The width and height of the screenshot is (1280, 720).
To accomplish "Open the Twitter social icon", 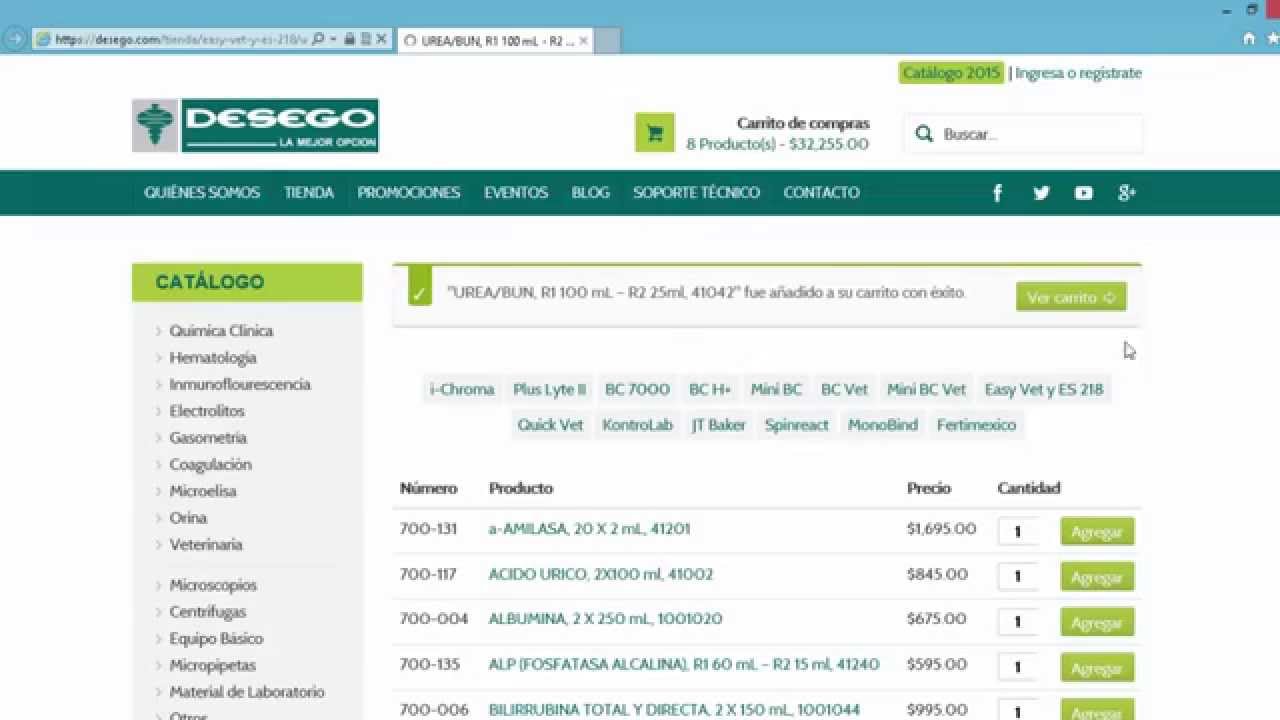I will [x=1041, y=193].
